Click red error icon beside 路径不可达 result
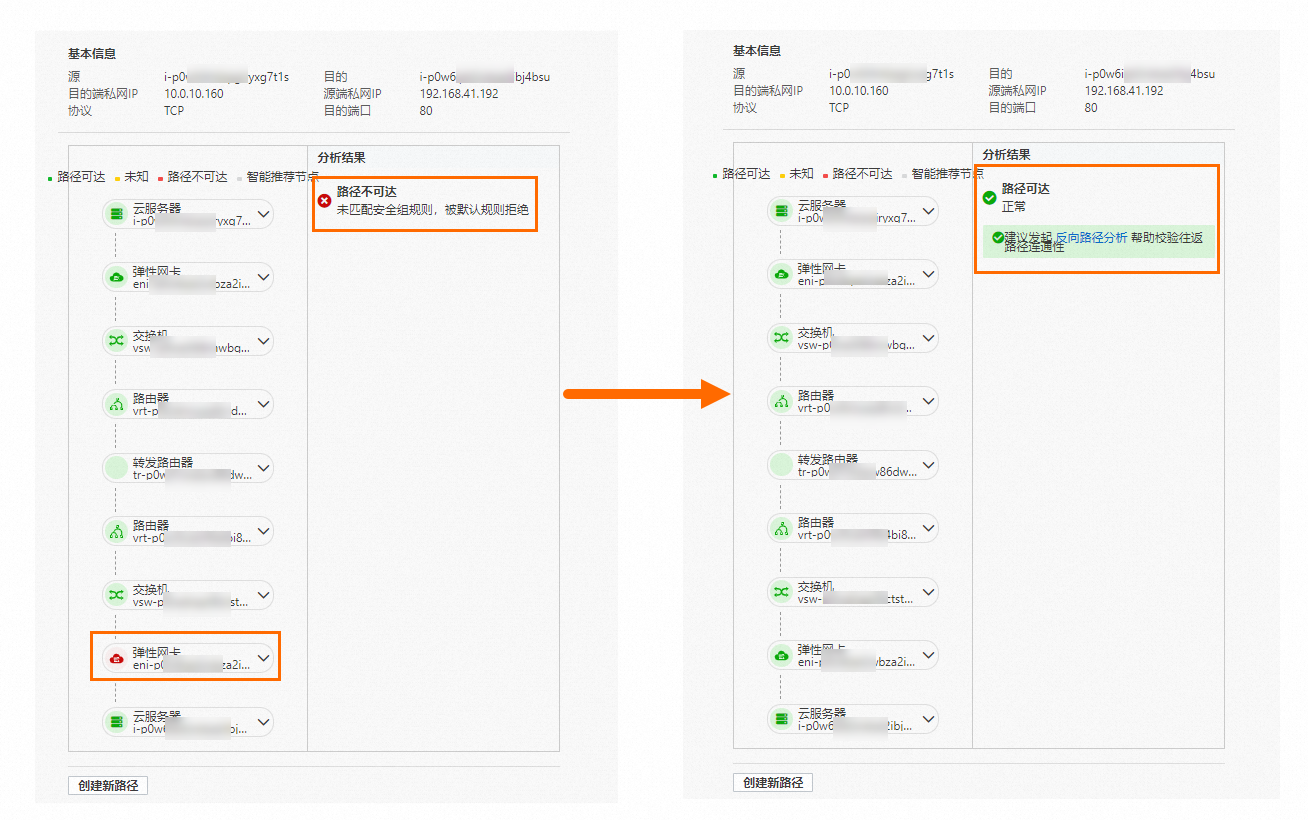Image resolution: width=1308 pixels, height=820 pixels. coord(324,200)
